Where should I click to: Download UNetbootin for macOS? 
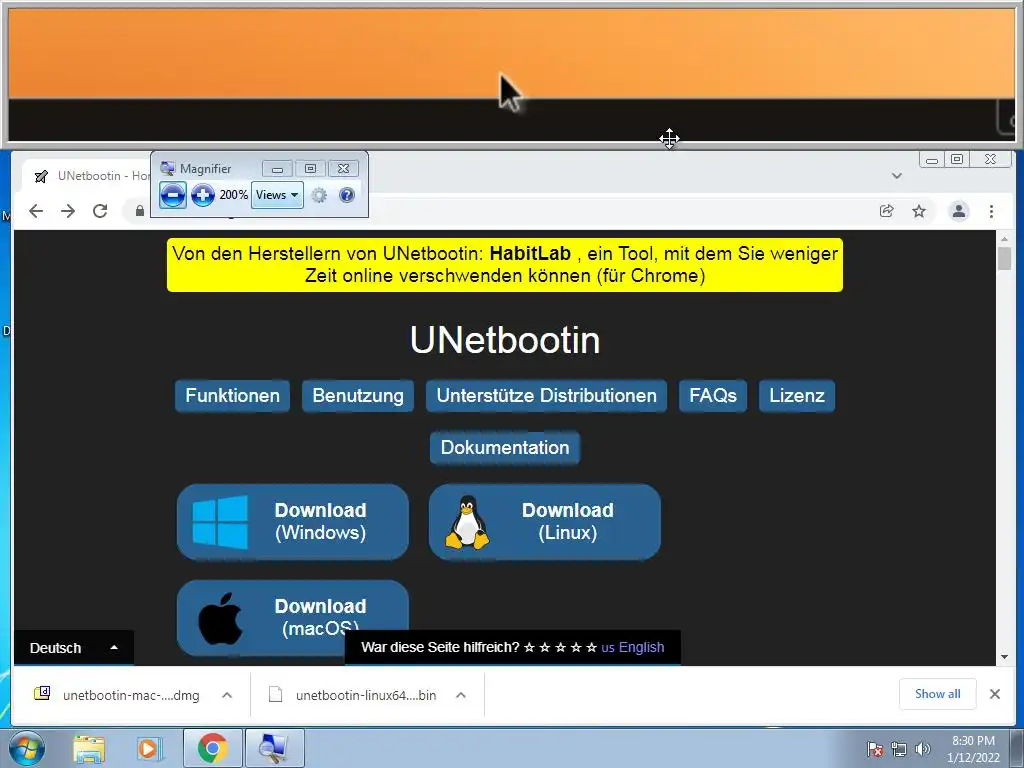pos(293,618)
